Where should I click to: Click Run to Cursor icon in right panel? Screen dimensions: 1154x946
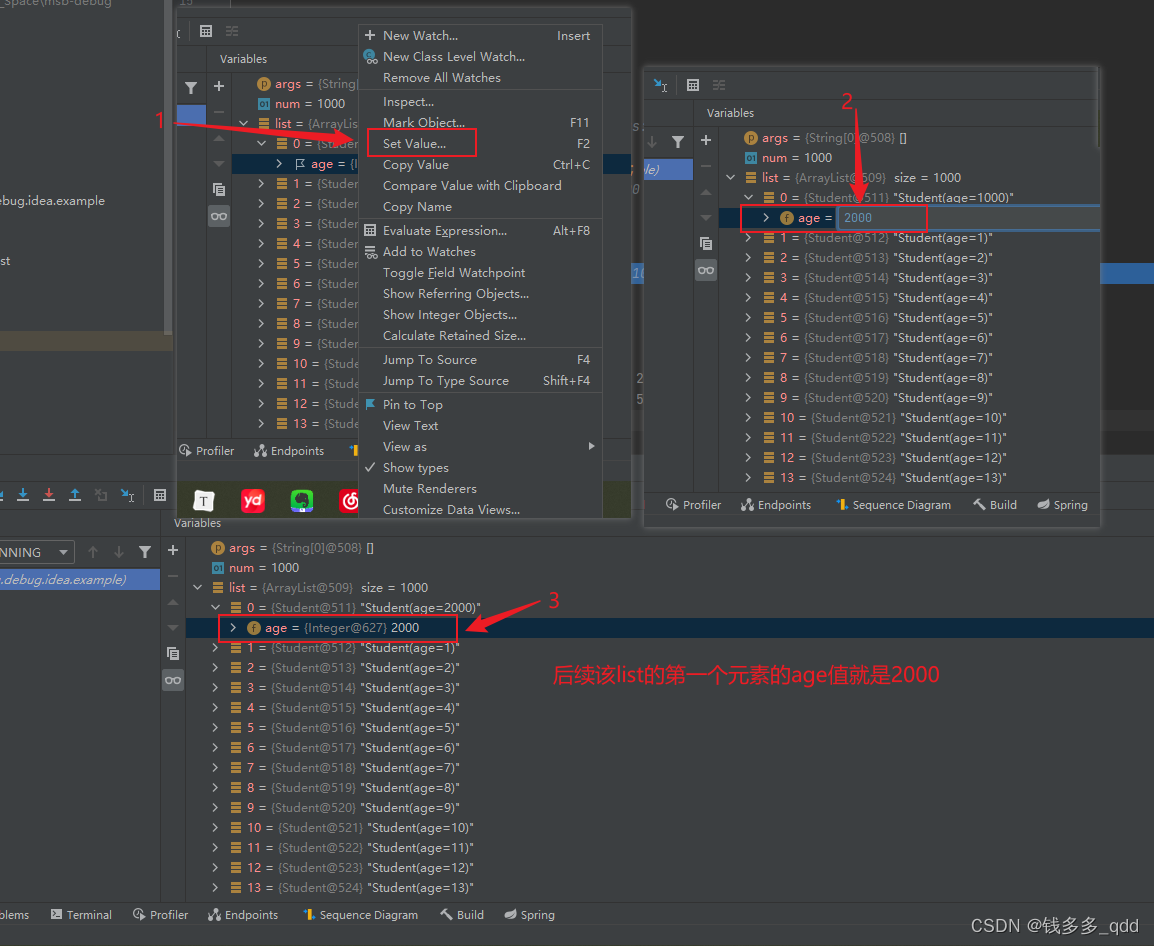pyautogui.click(x=660, y=85)
